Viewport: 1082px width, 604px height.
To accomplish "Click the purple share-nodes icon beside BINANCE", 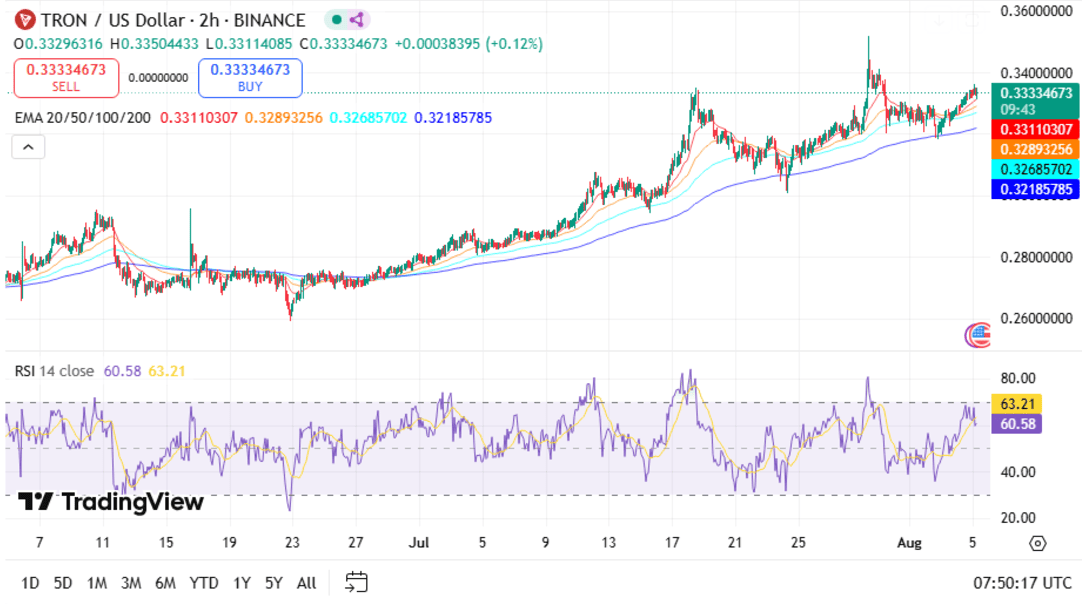I will click(x=356, y=20).
